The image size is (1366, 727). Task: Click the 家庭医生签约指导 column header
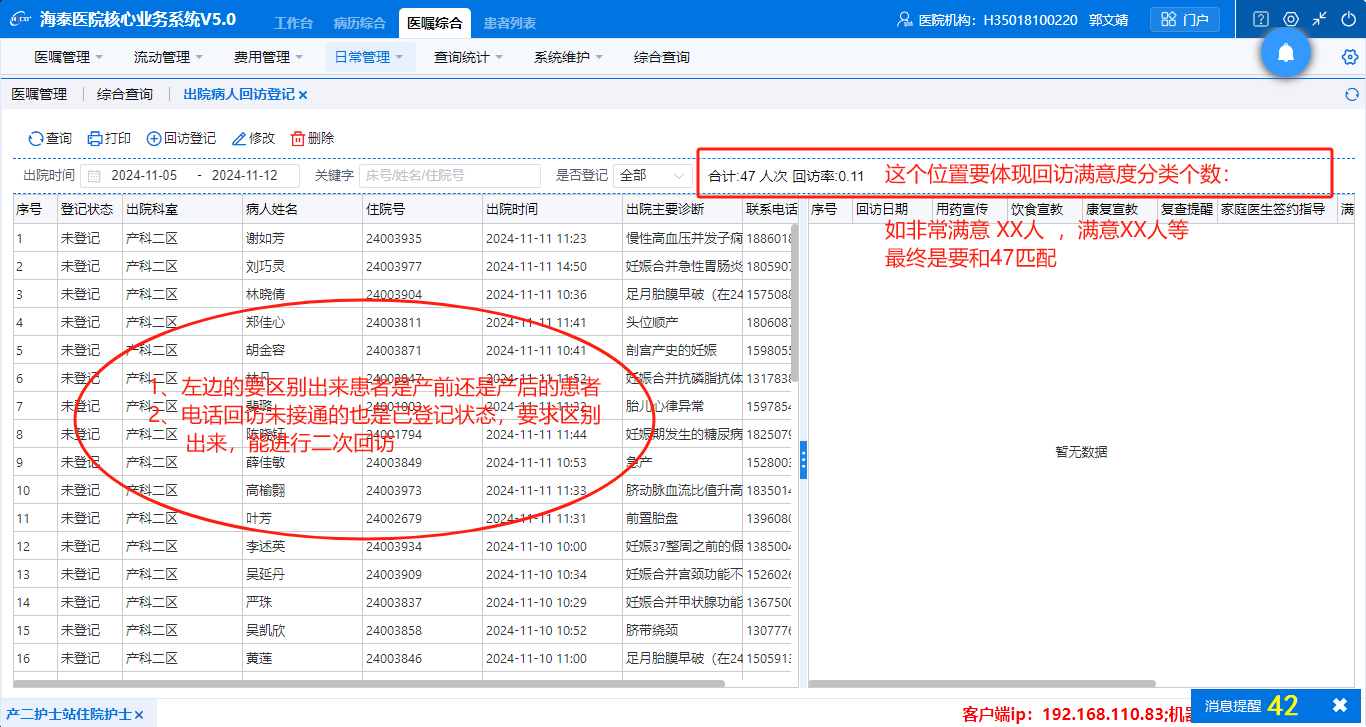point(1276,209)
